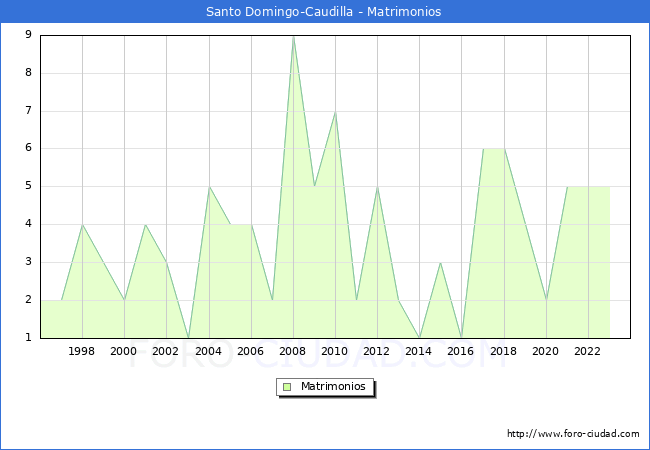The image size is (650, 450).
Task: Select the 2016 x-axis label
Action: tap(461, 351)
